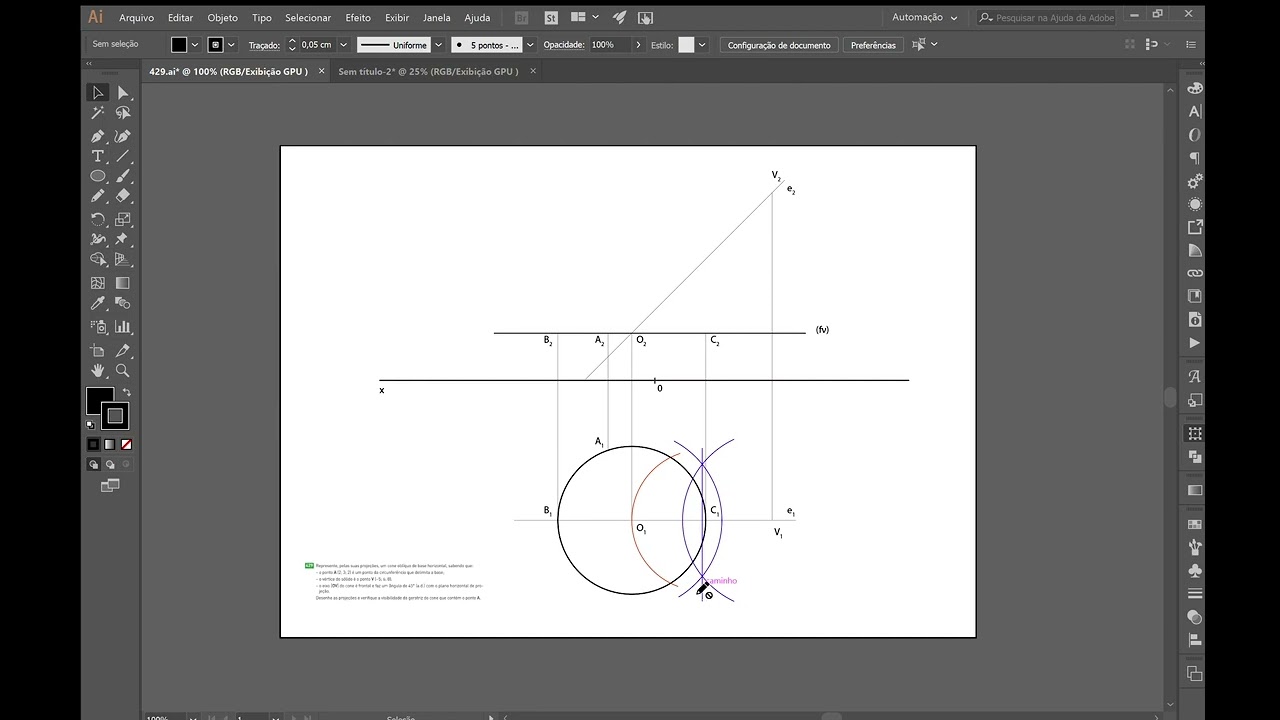Select the Slice tool
1280x720 pixels.
[x=123, y=350]
